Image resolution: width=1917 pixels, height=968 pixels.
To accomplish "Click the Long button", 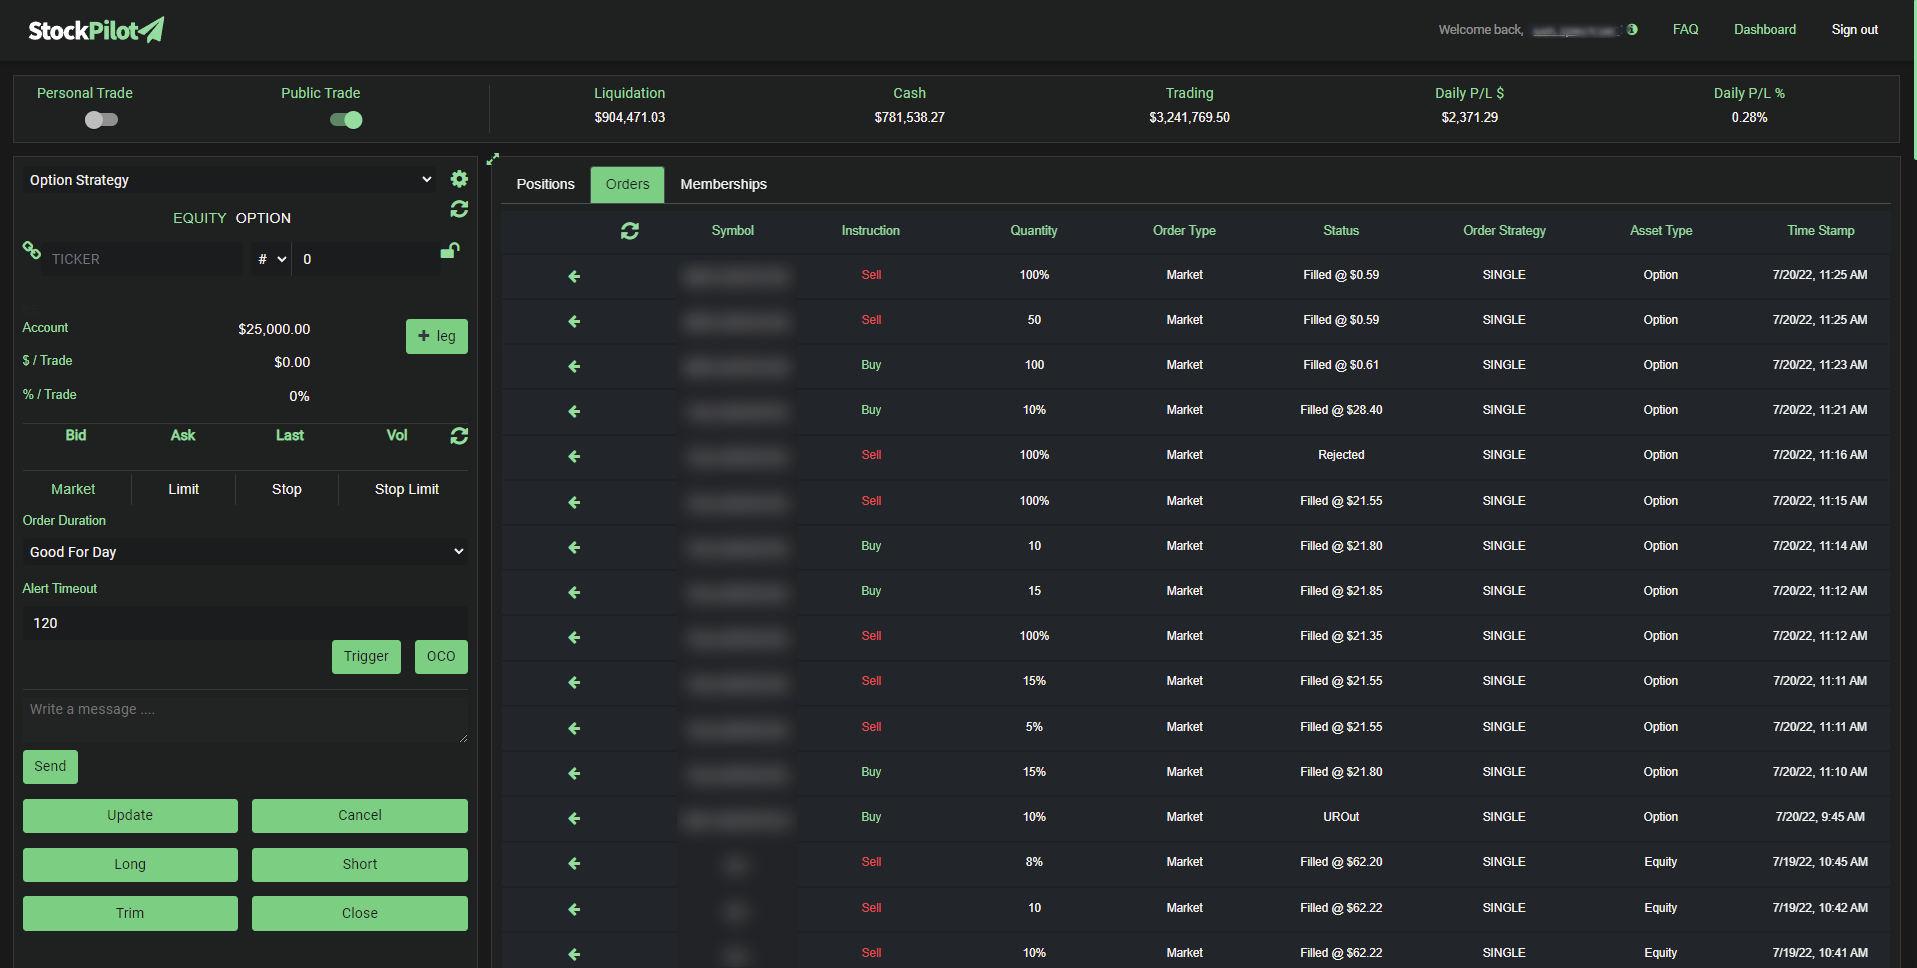I will [129, 864].
